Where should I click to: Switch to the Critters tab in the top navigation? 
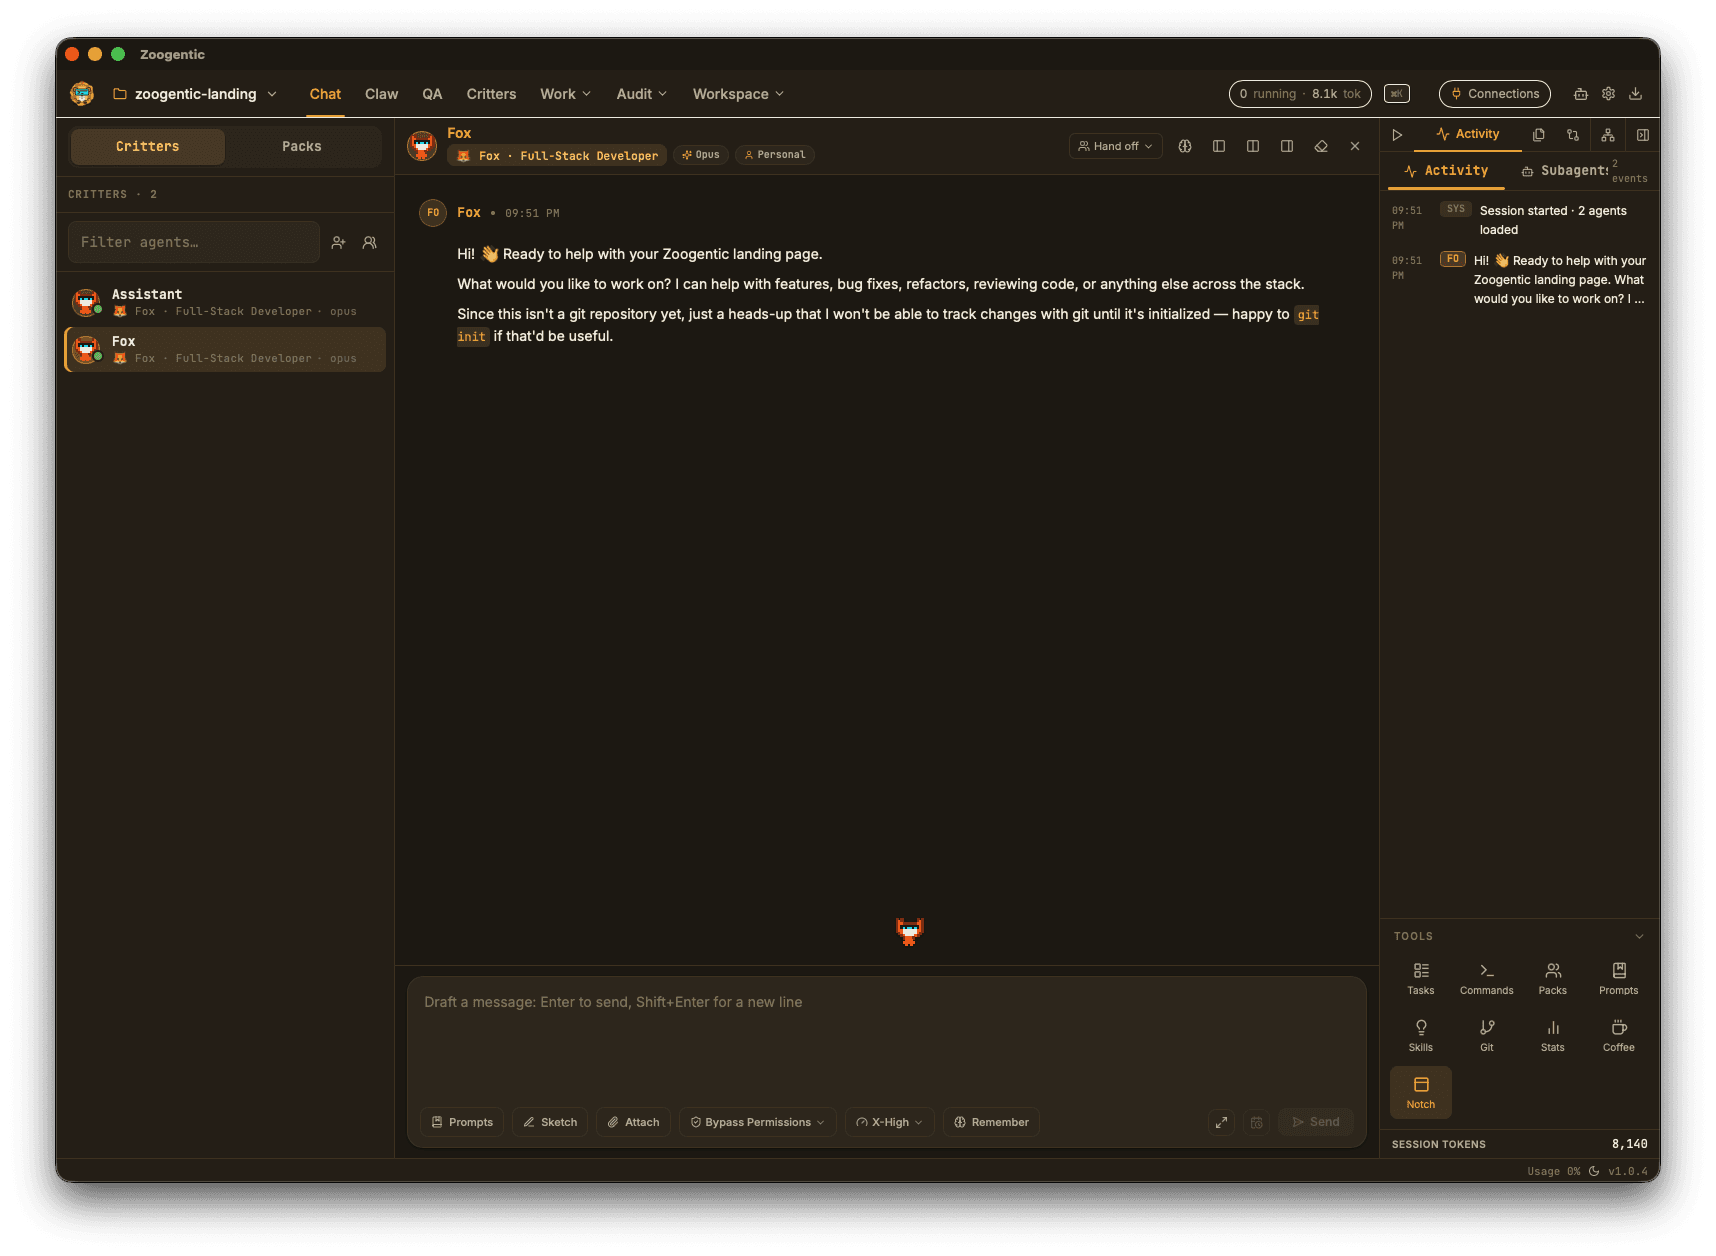(x=491, y=94)
